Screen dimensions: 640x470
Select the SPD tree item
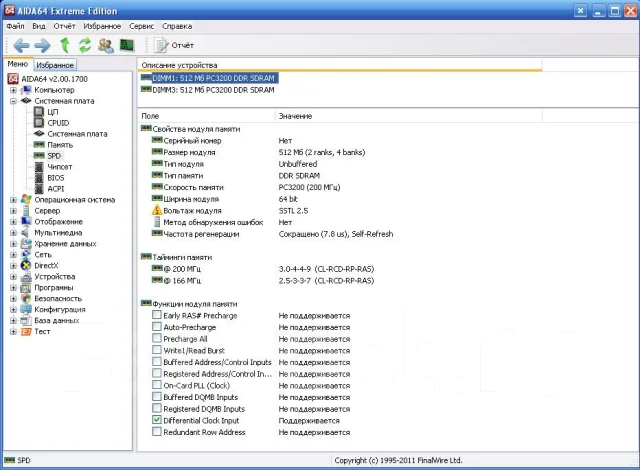tap(54, 156)
